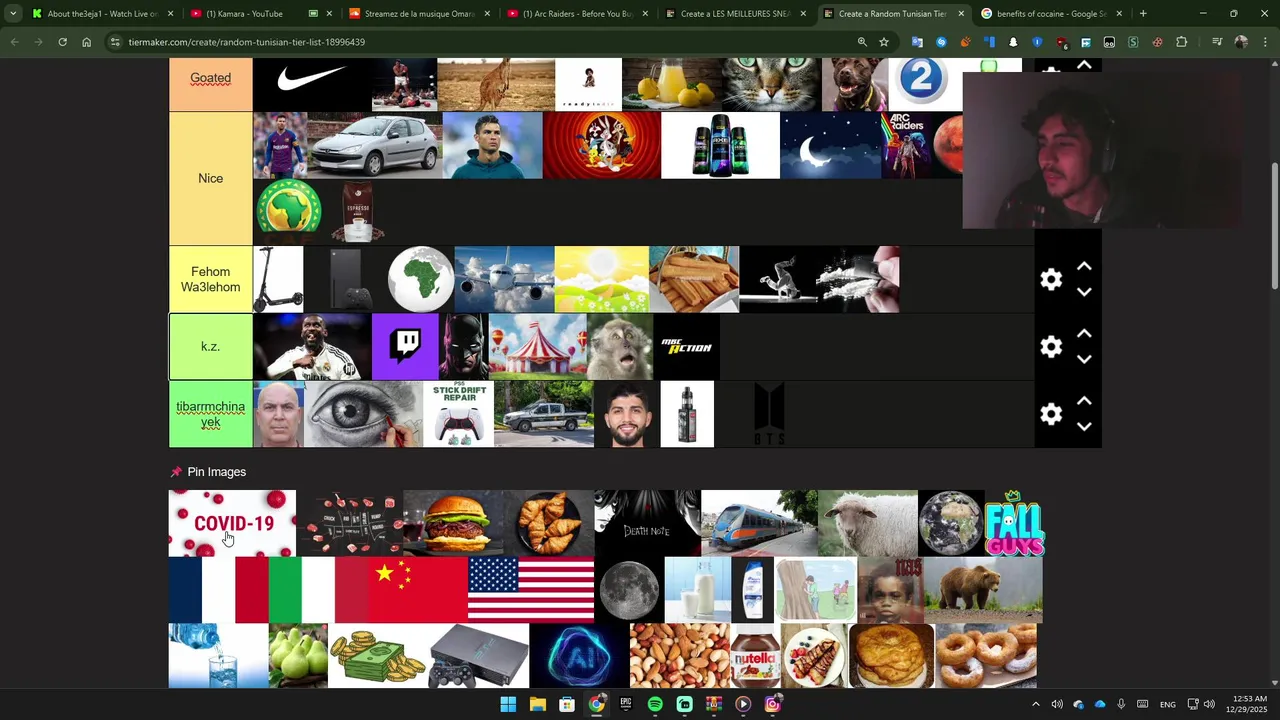Select the COVID-19 image
The image size is (1280, 720).
pos(232,523)
